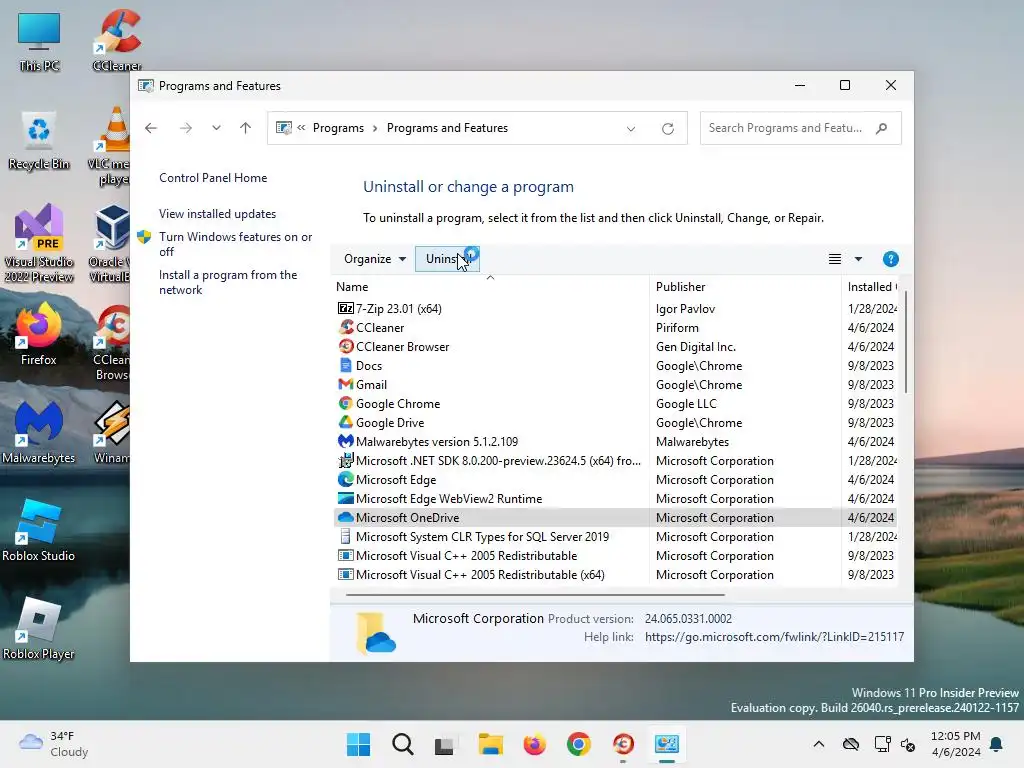This screenshot has height=768, width=1024.
Task: Select the Programs and Features breadcrumb
Action: [x=447, y=128]
